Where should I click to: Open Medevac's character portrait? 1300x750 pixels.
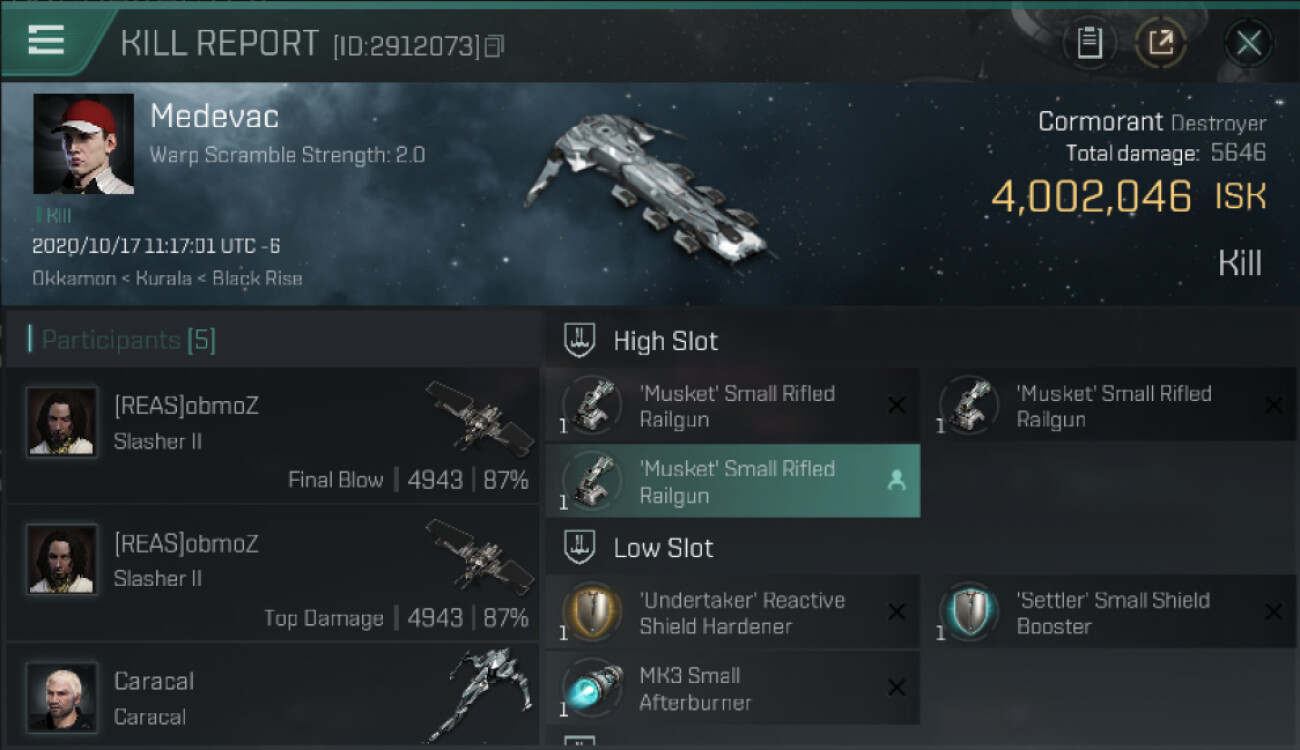coord(83,144)
